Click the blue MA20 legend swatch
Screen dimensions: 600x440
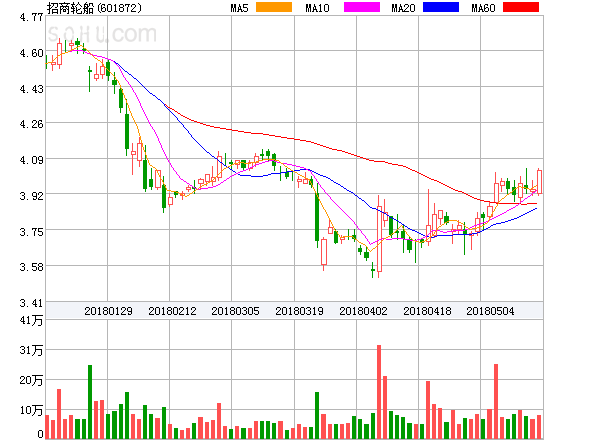441,7
